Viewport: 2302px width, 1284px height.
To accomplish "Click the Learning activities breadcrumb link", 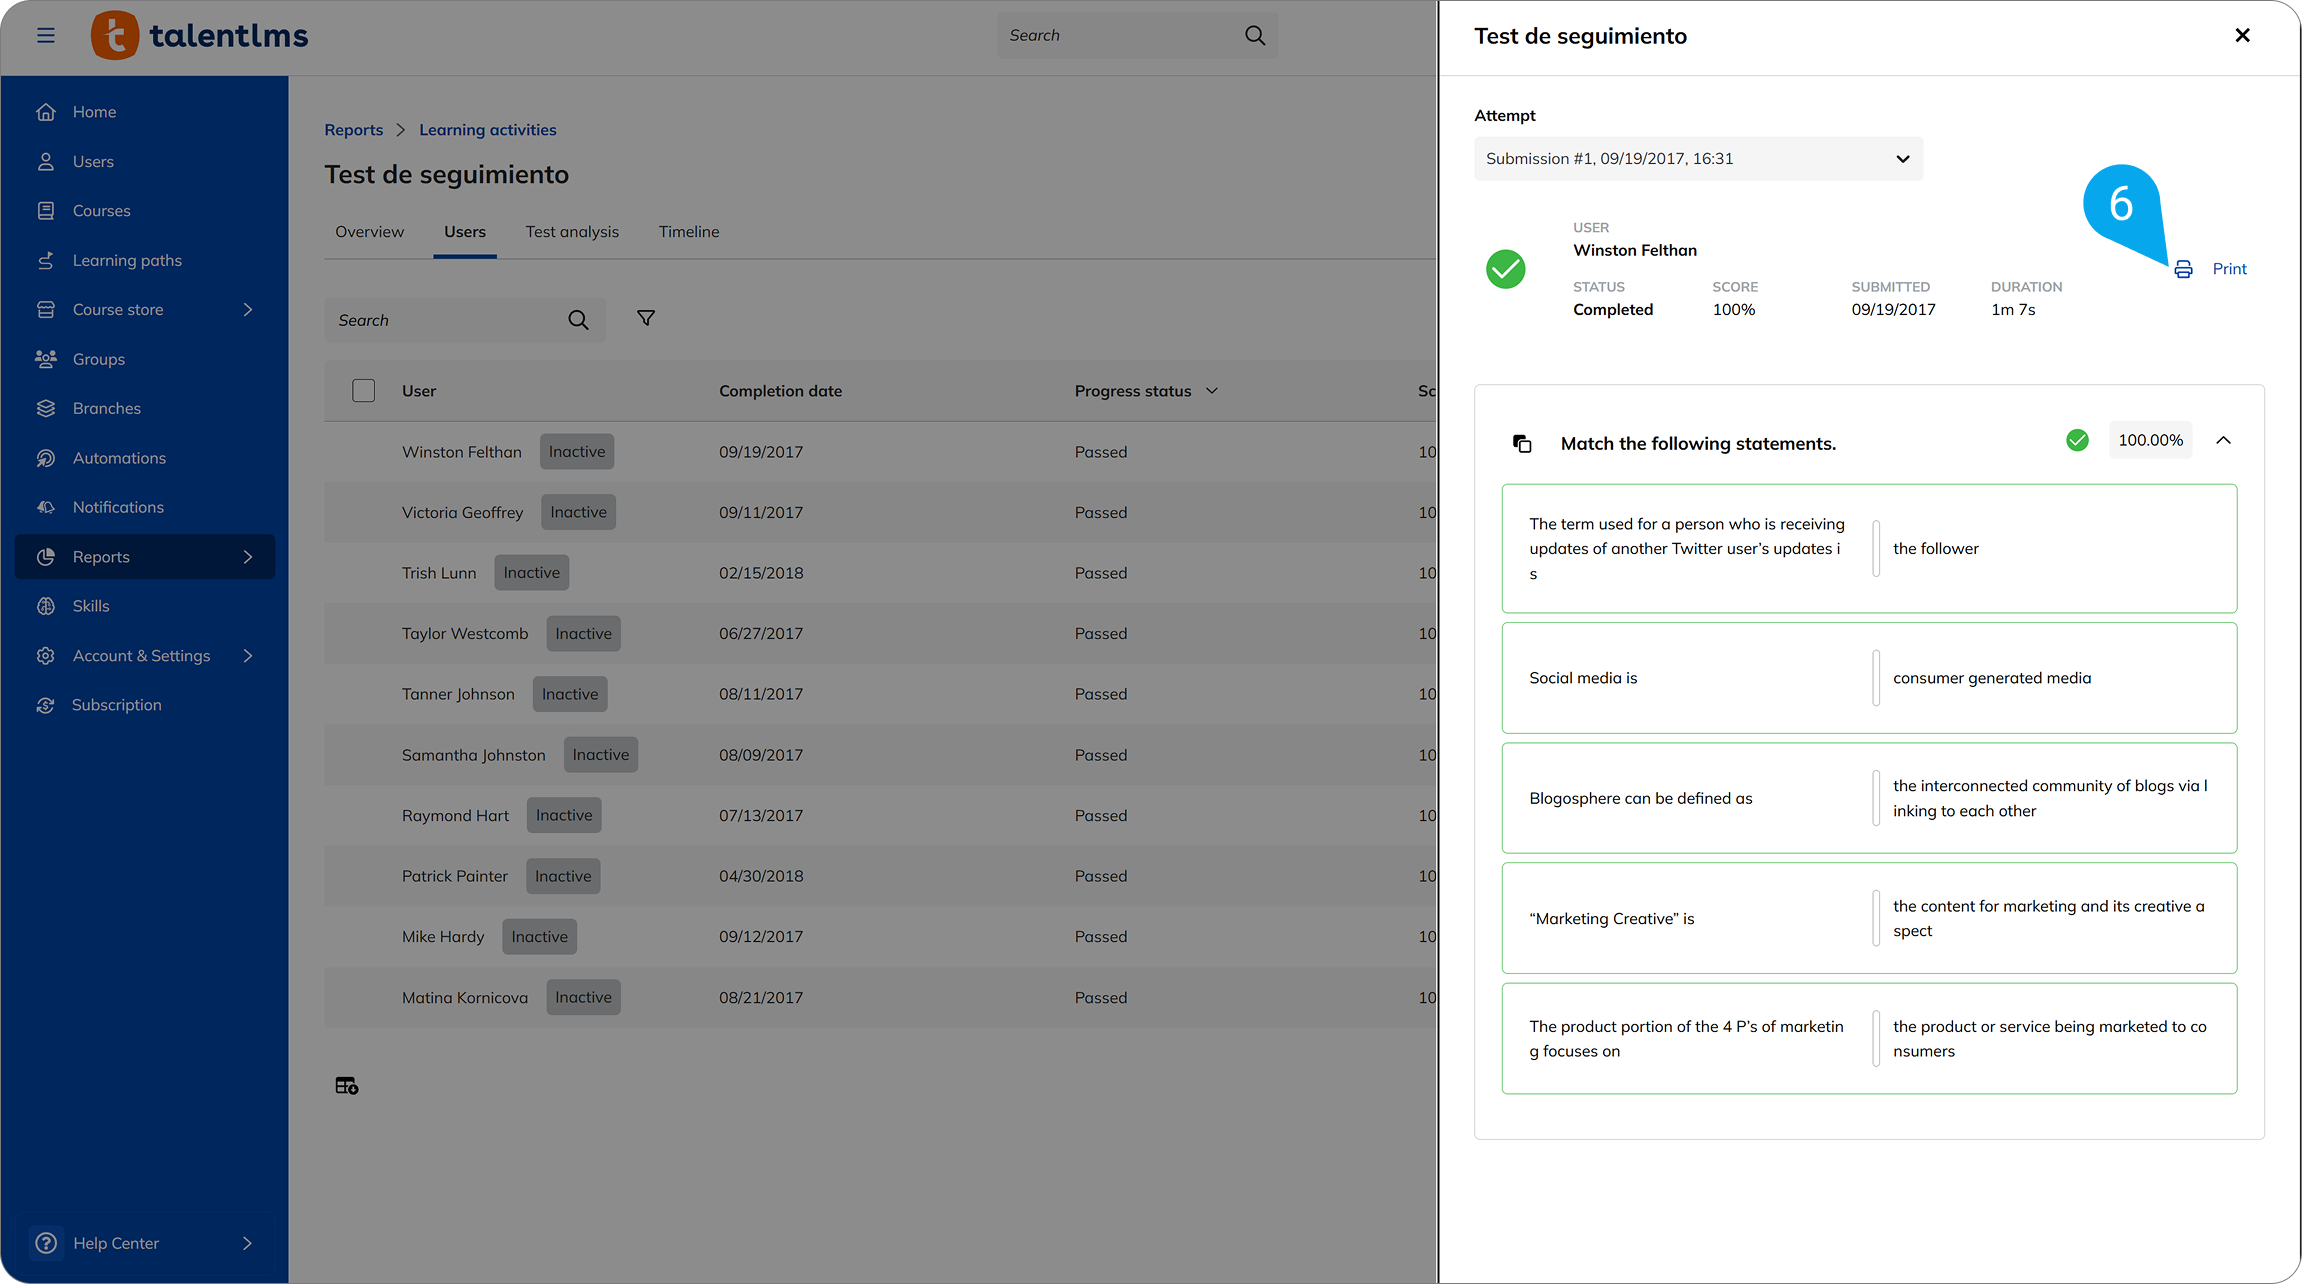I will [x=487, y=130].
